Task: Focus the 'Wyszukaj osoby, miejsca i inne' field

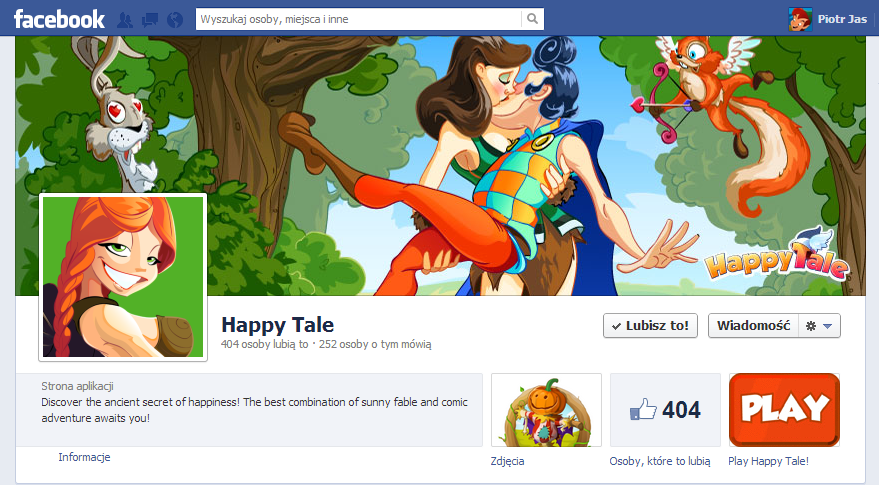Action: point(358,18)
